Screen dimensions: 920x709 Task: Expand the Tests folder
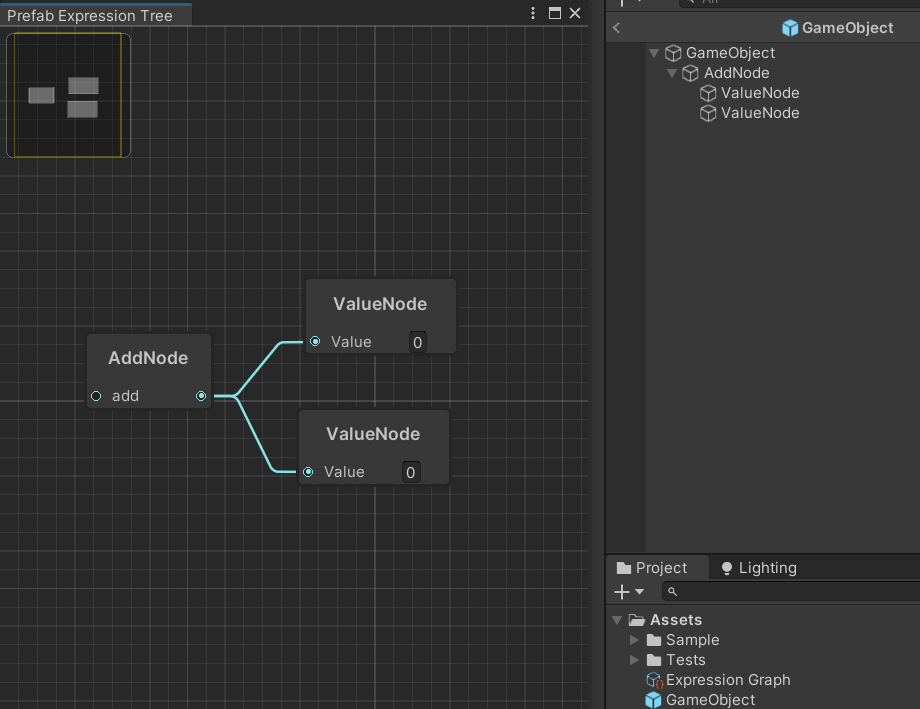point(634,660)
